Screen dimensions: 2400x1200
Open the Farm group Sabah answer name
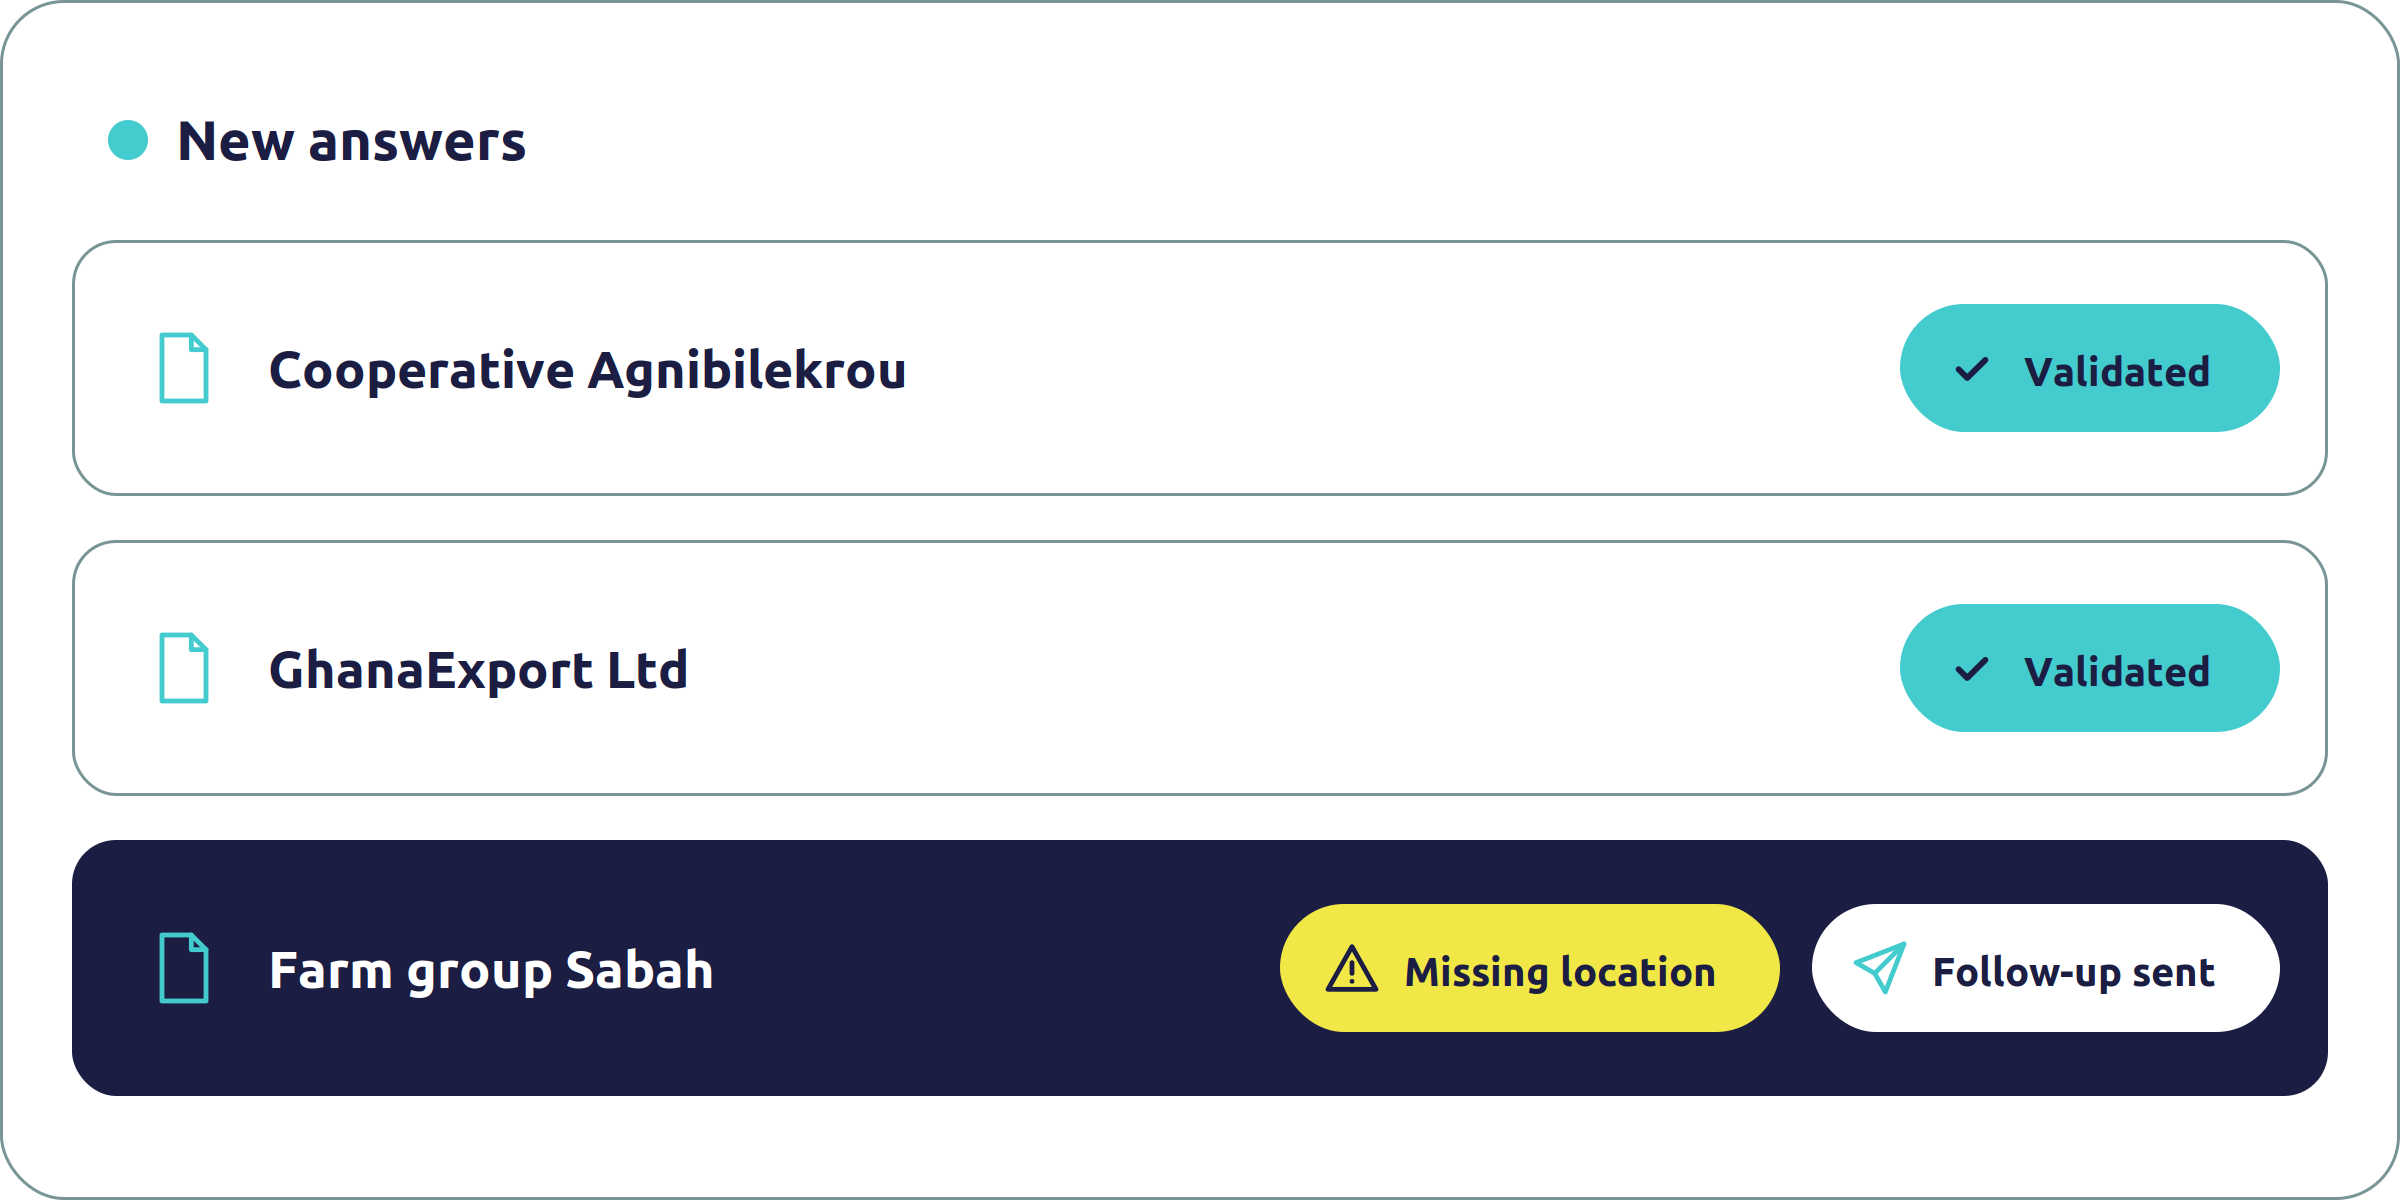(491, 970)
